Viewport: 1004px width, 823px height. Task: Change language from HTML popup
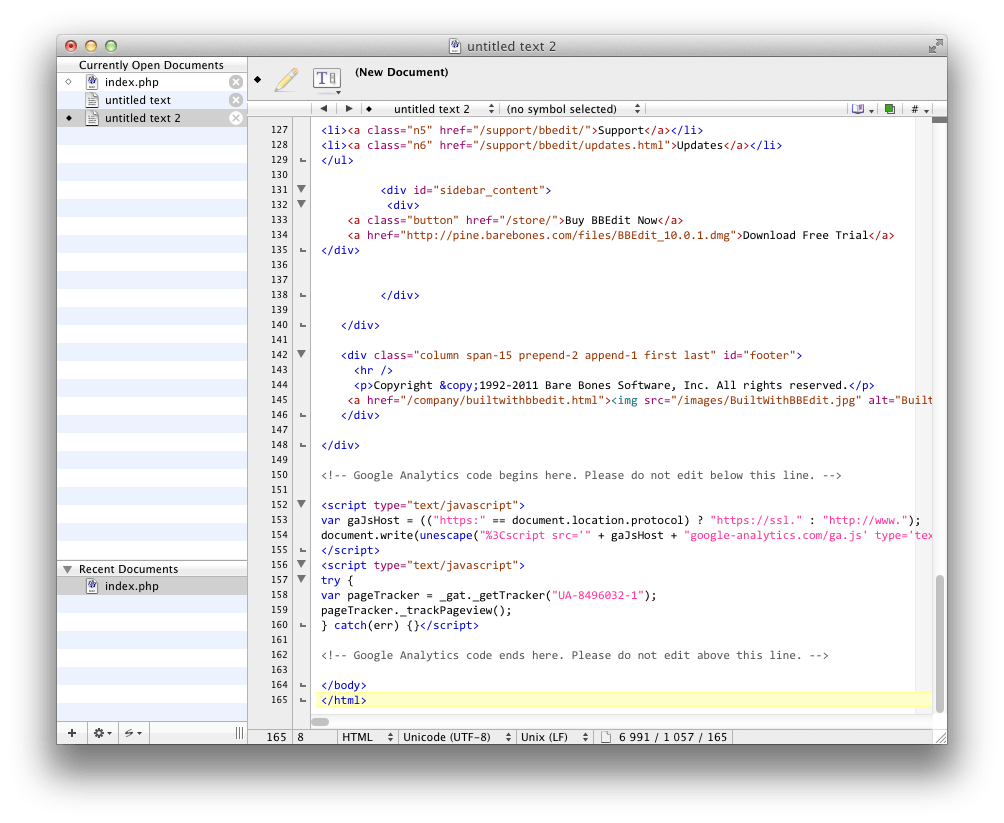coord(367,737)
